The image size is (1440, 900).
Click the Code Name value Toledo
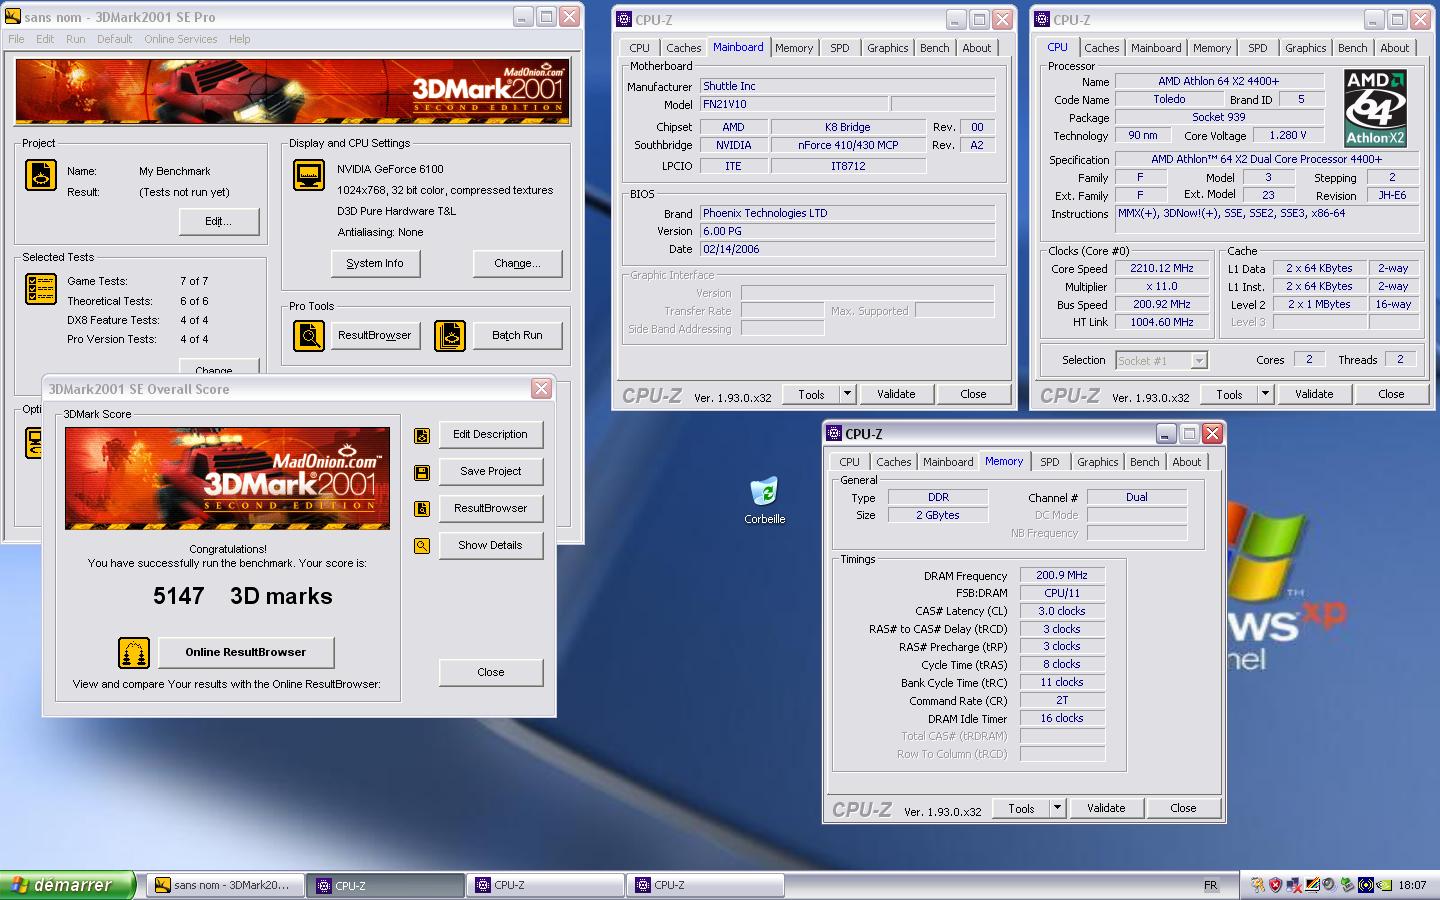tap(1169, 99)
